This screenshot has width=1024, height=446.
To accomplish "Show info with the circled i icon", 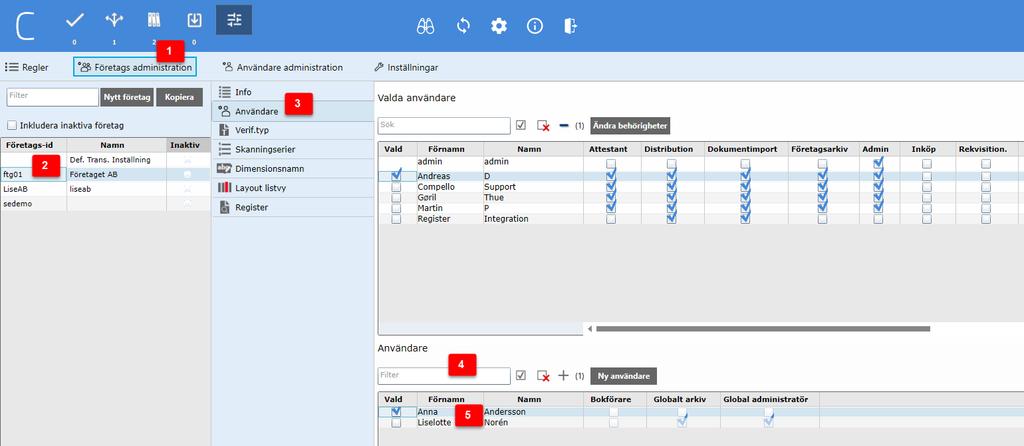I will (x=535, y=26).
